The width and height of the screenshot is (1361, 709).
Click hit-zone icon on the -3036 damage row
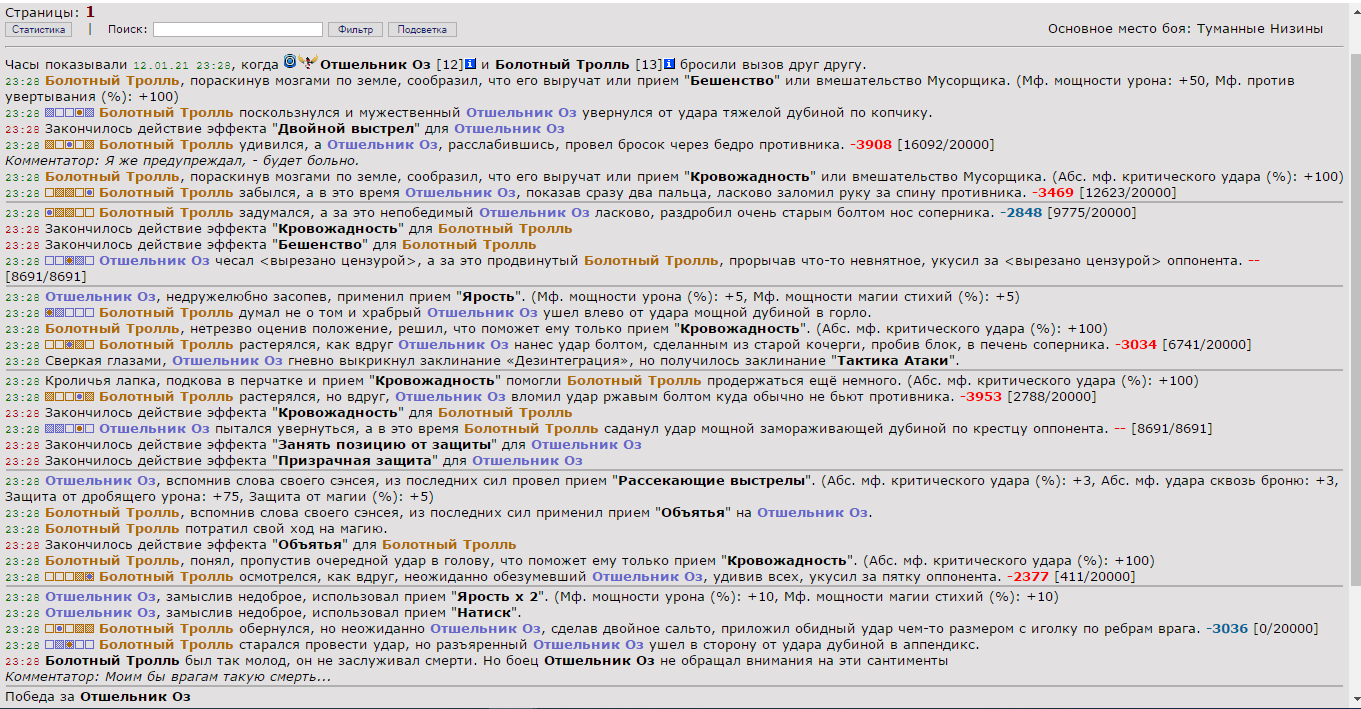(x=70, y=629)
